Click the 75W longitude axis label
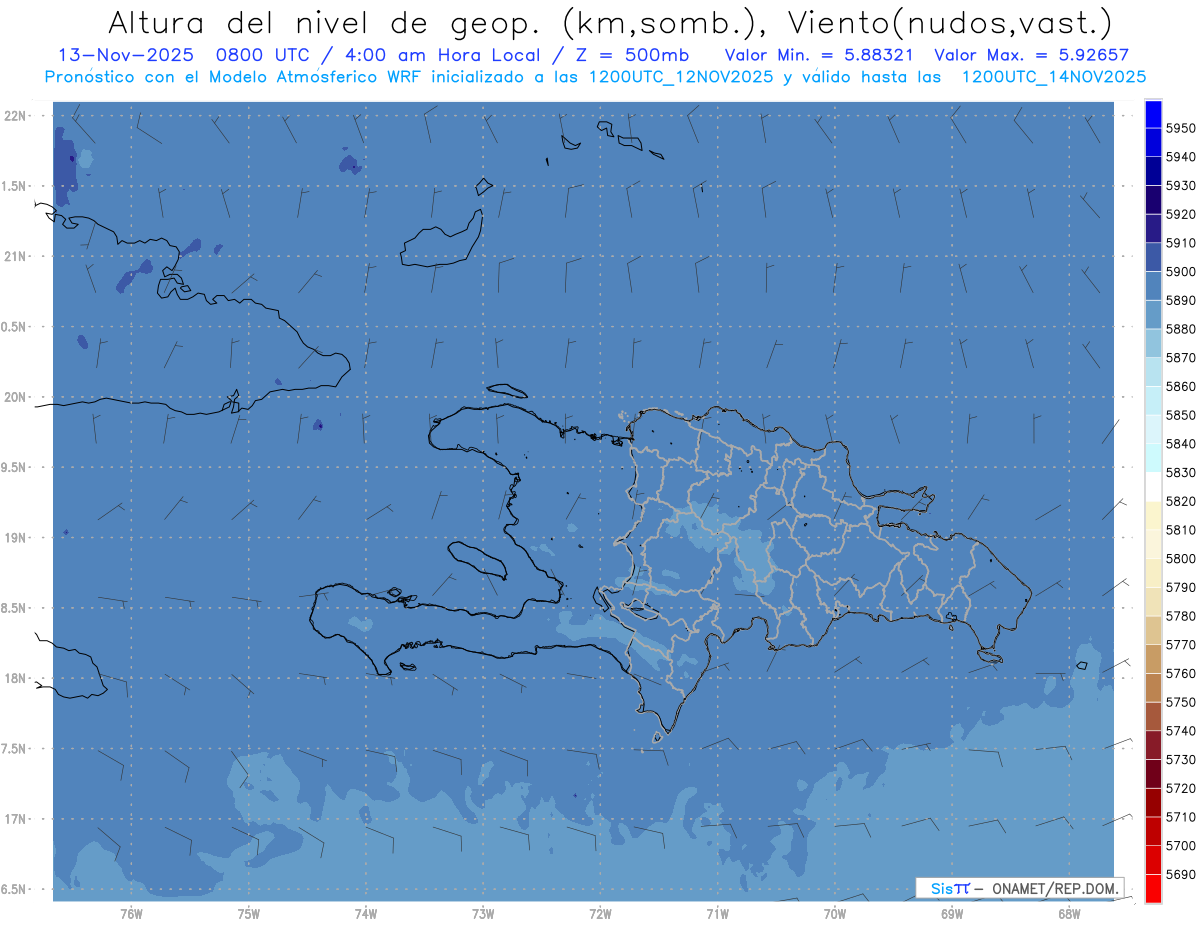The width and height of the screenshot is (1200, 927). coord(248,914)
